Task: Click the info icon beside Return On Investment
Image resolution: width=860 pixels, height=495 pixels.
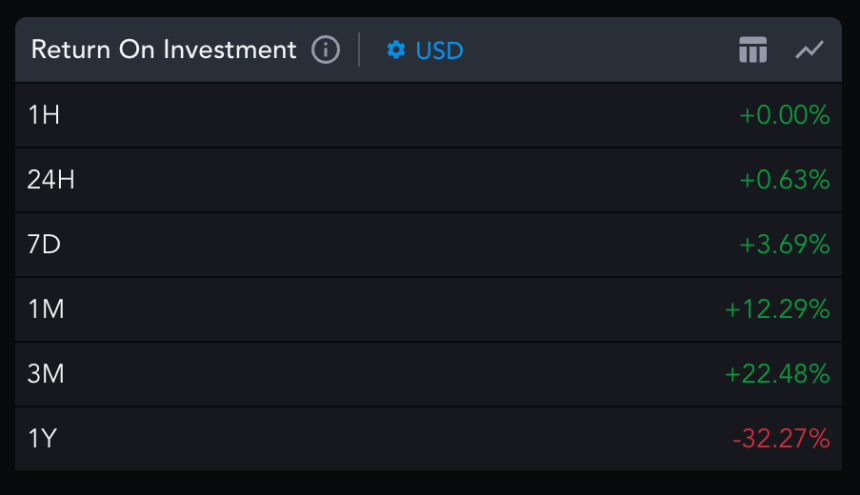Action: pos(325,49)
